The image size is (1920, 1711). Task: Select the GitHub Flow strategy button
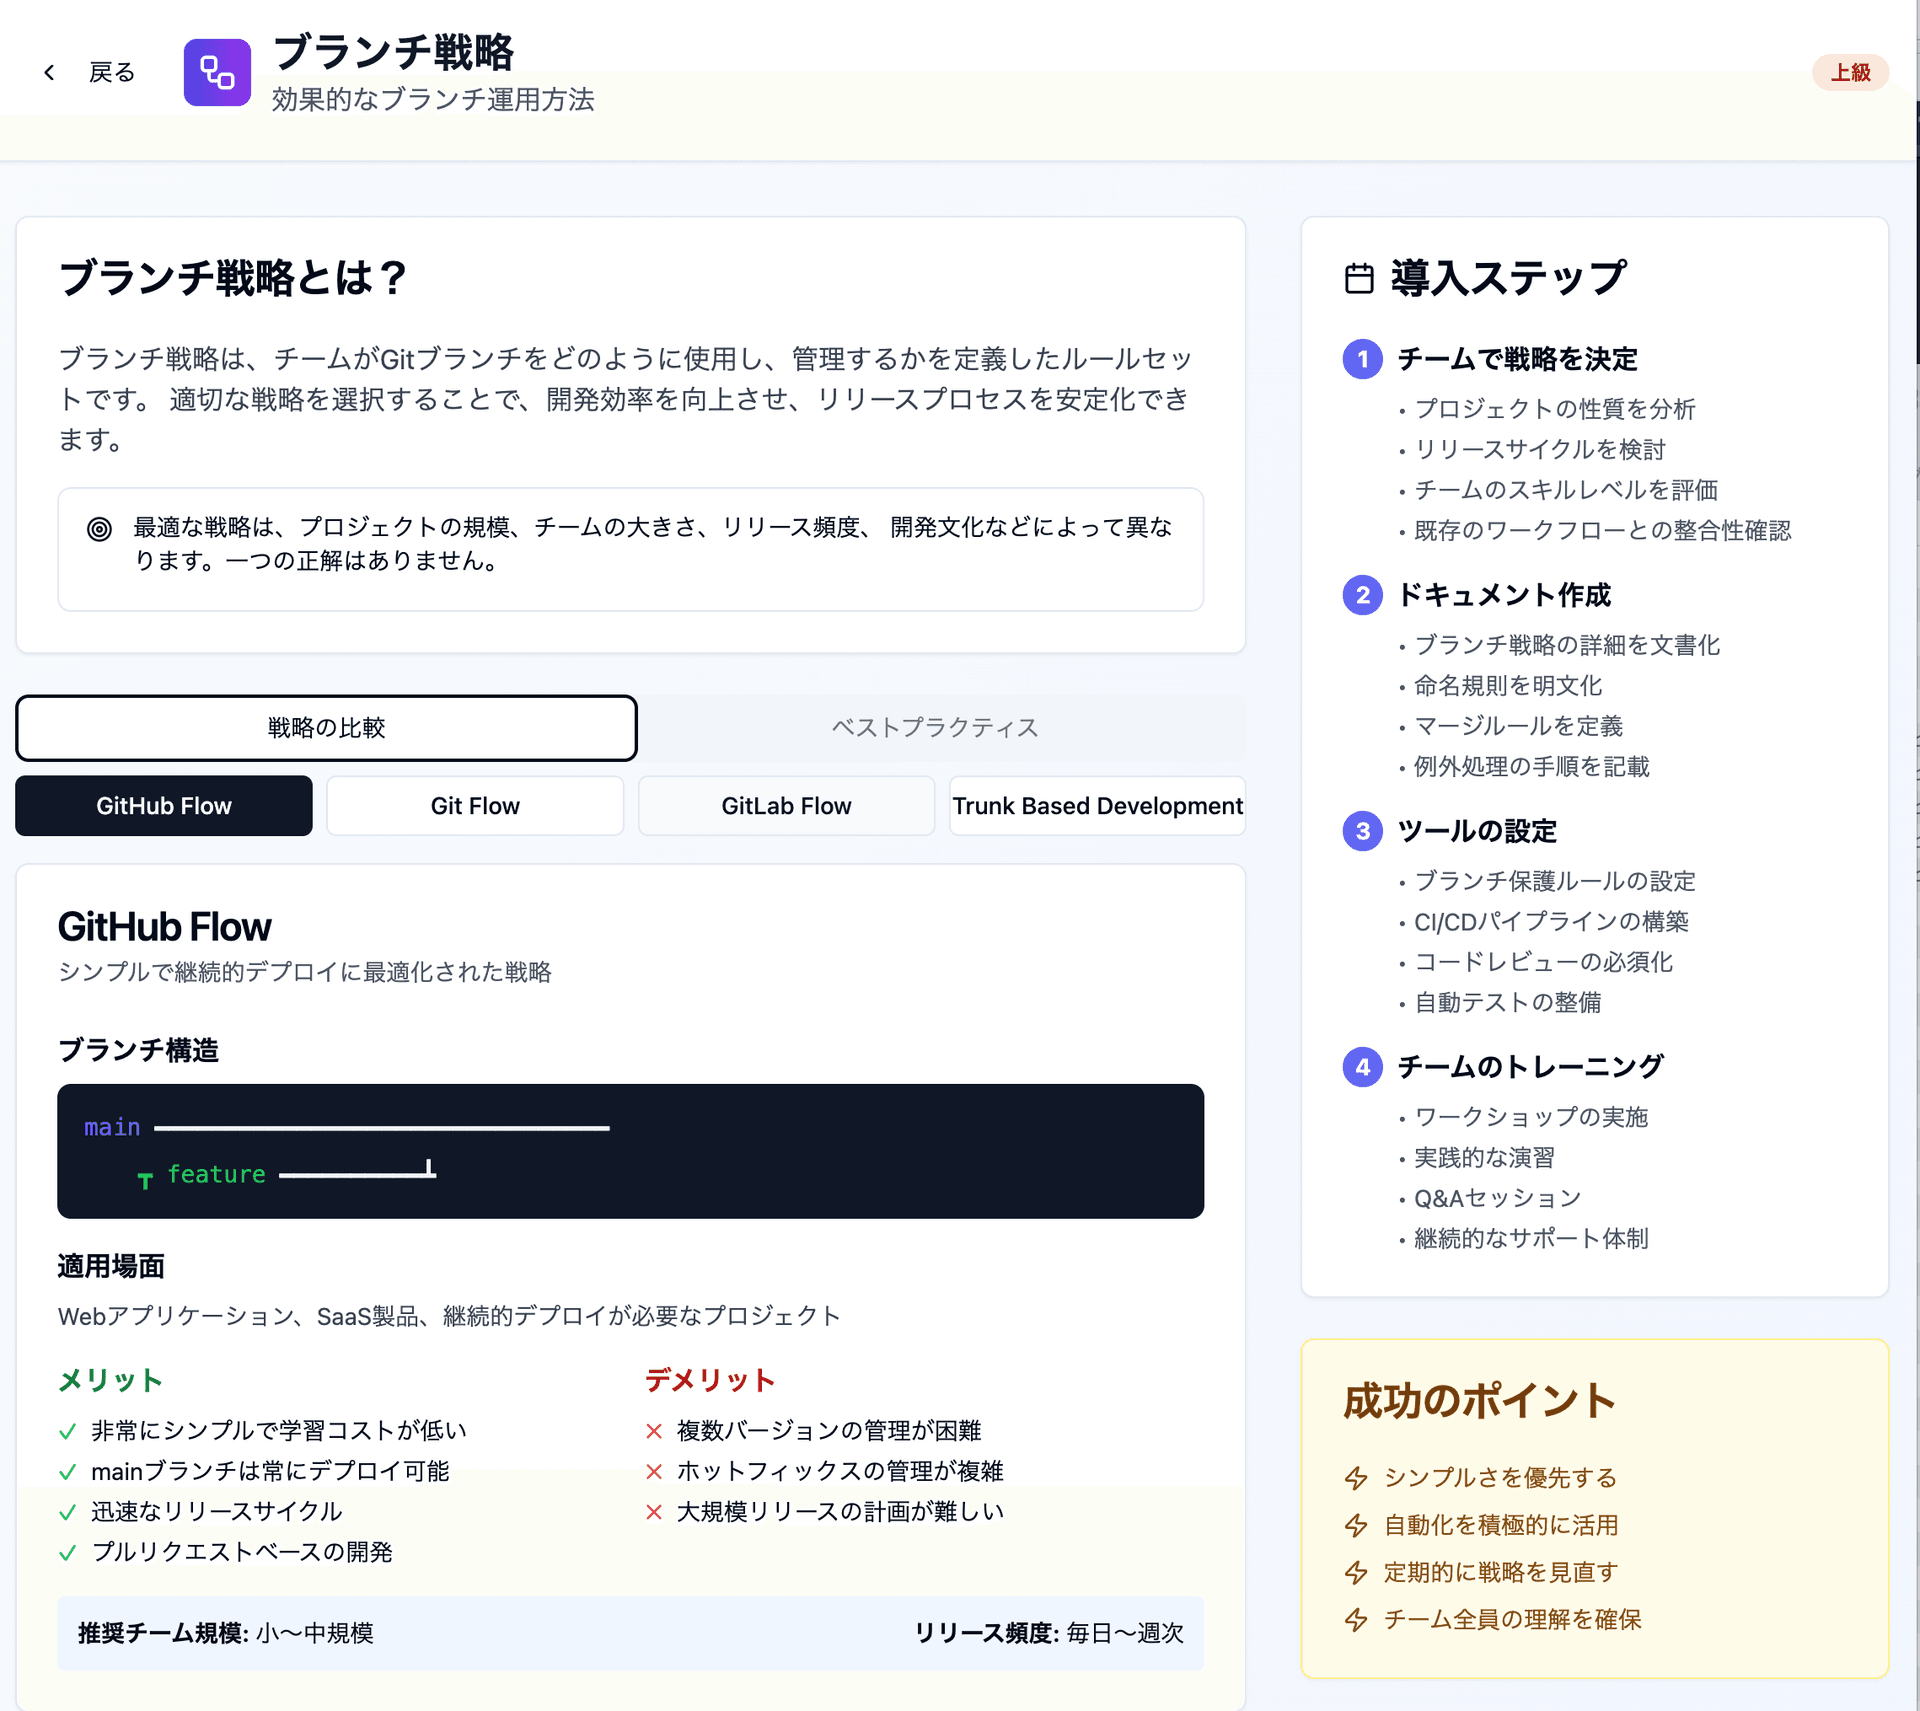pos(164,806)
